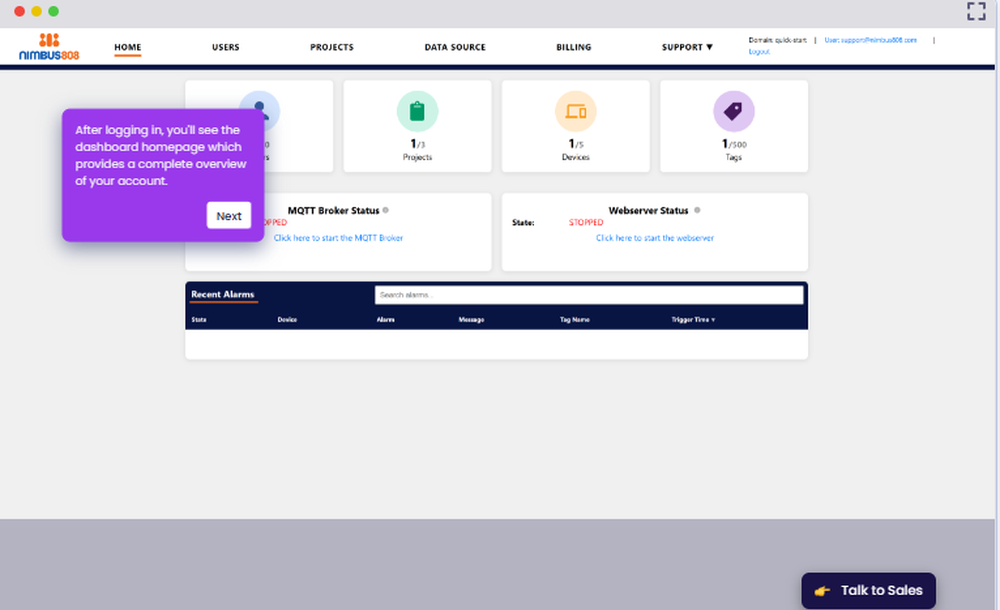Switch to the BILLING tab
This screenshot has width=1000, height=610.
[x=573, y=47]
